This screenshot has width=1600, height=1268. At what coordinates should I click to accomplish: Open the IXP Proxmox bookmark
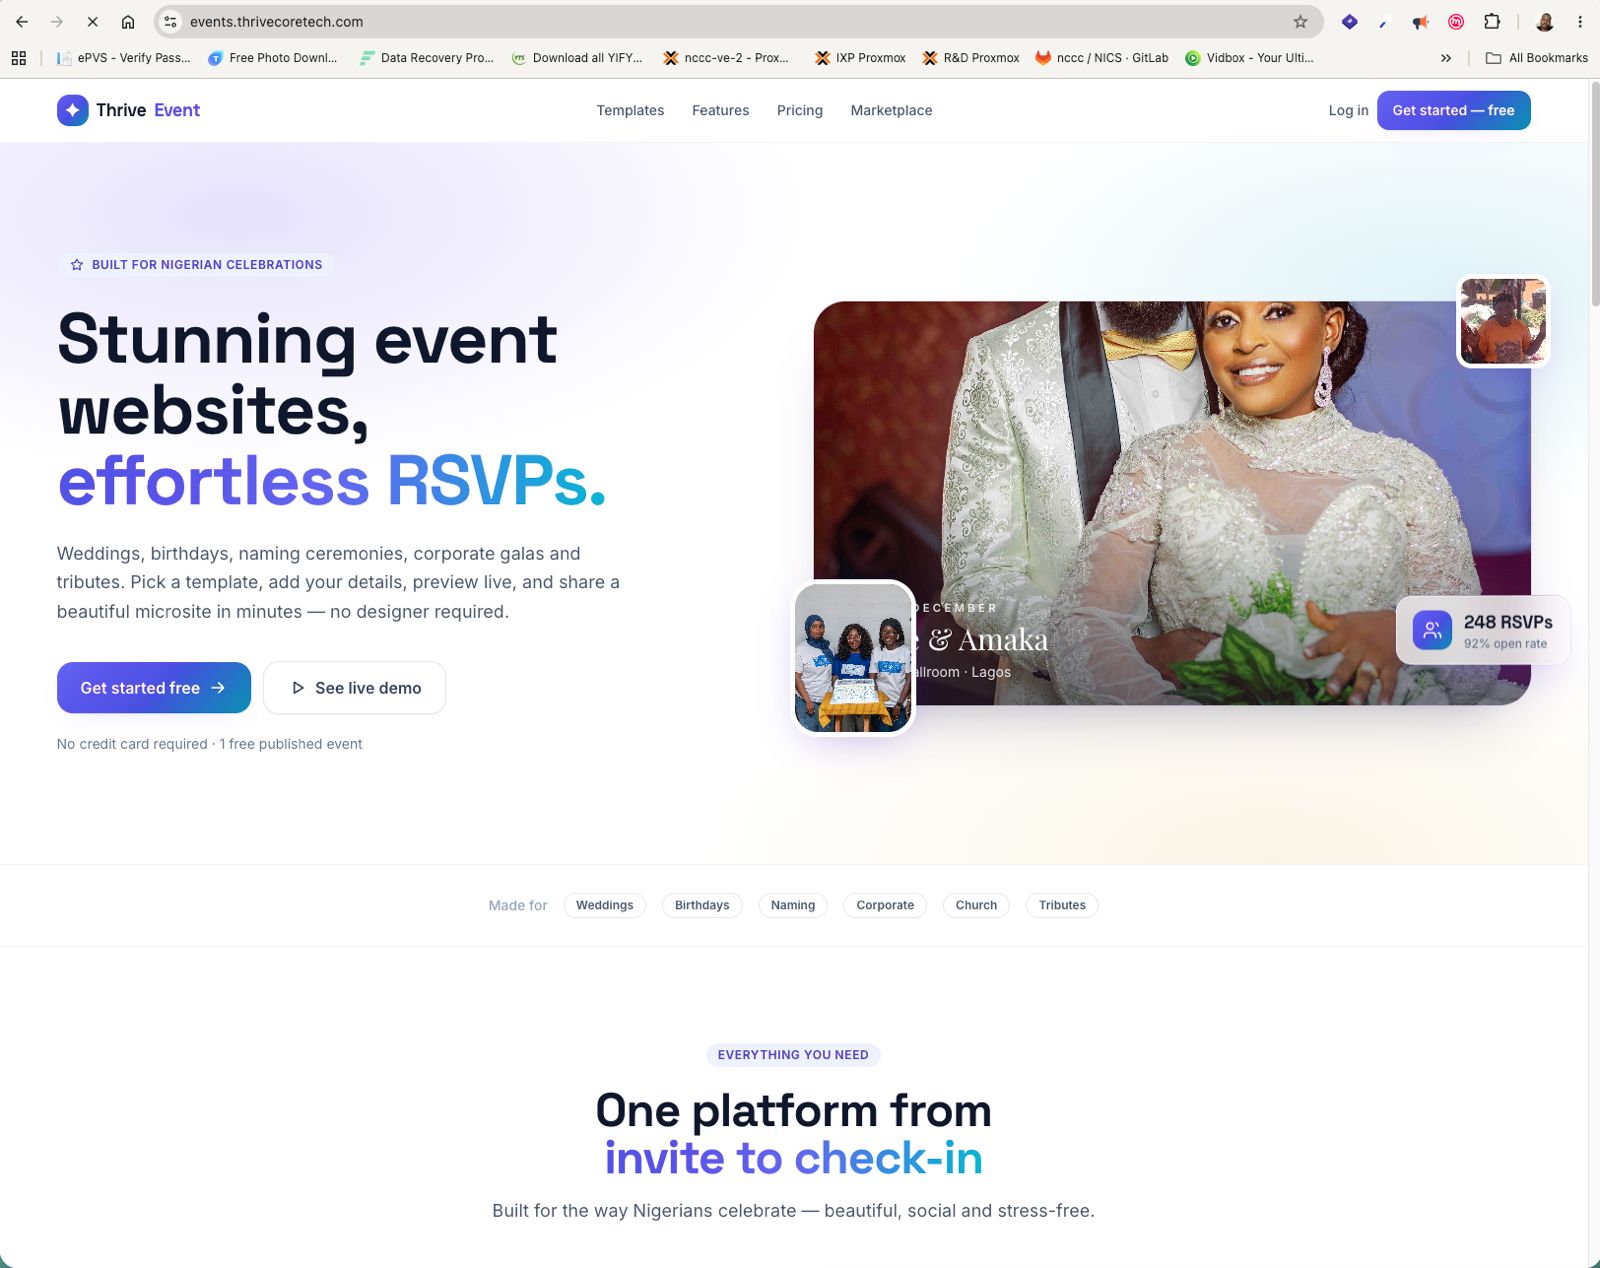coord(860,58)
